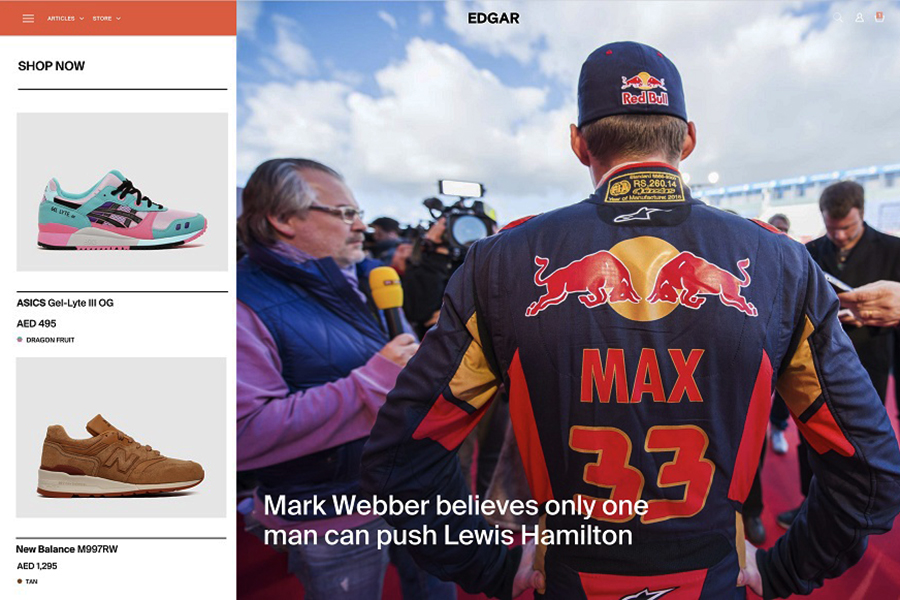Expand the Articles dropdown
The image size is (900, 600).
coord(65,18)
